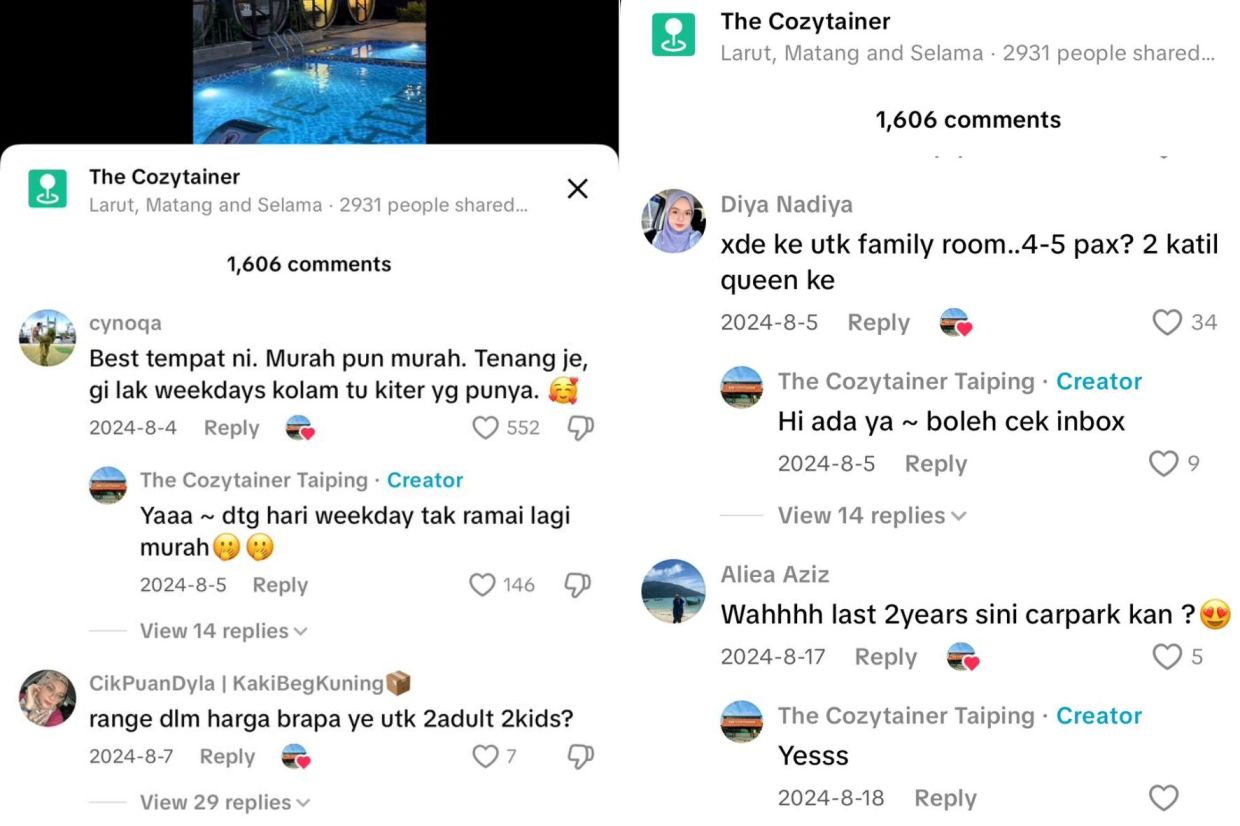Open Diya Nadiya's profile picture
This screenshot has width=1240, height=826.
point(673,221)
